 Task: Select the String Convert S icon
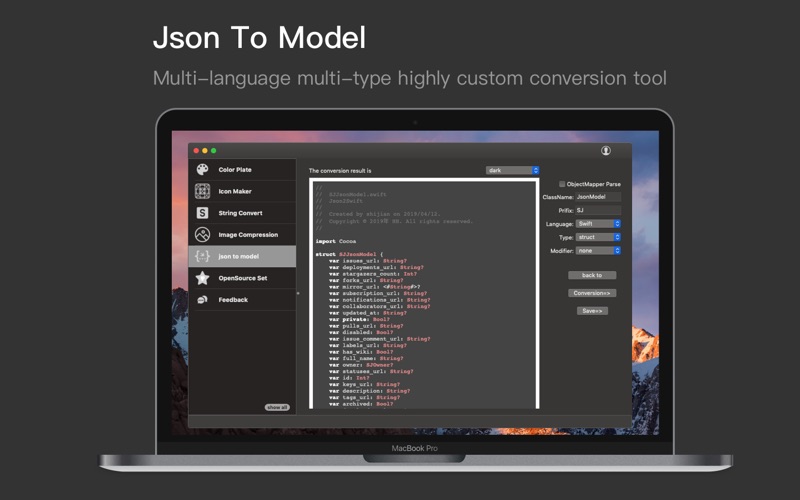coord(203,213)
